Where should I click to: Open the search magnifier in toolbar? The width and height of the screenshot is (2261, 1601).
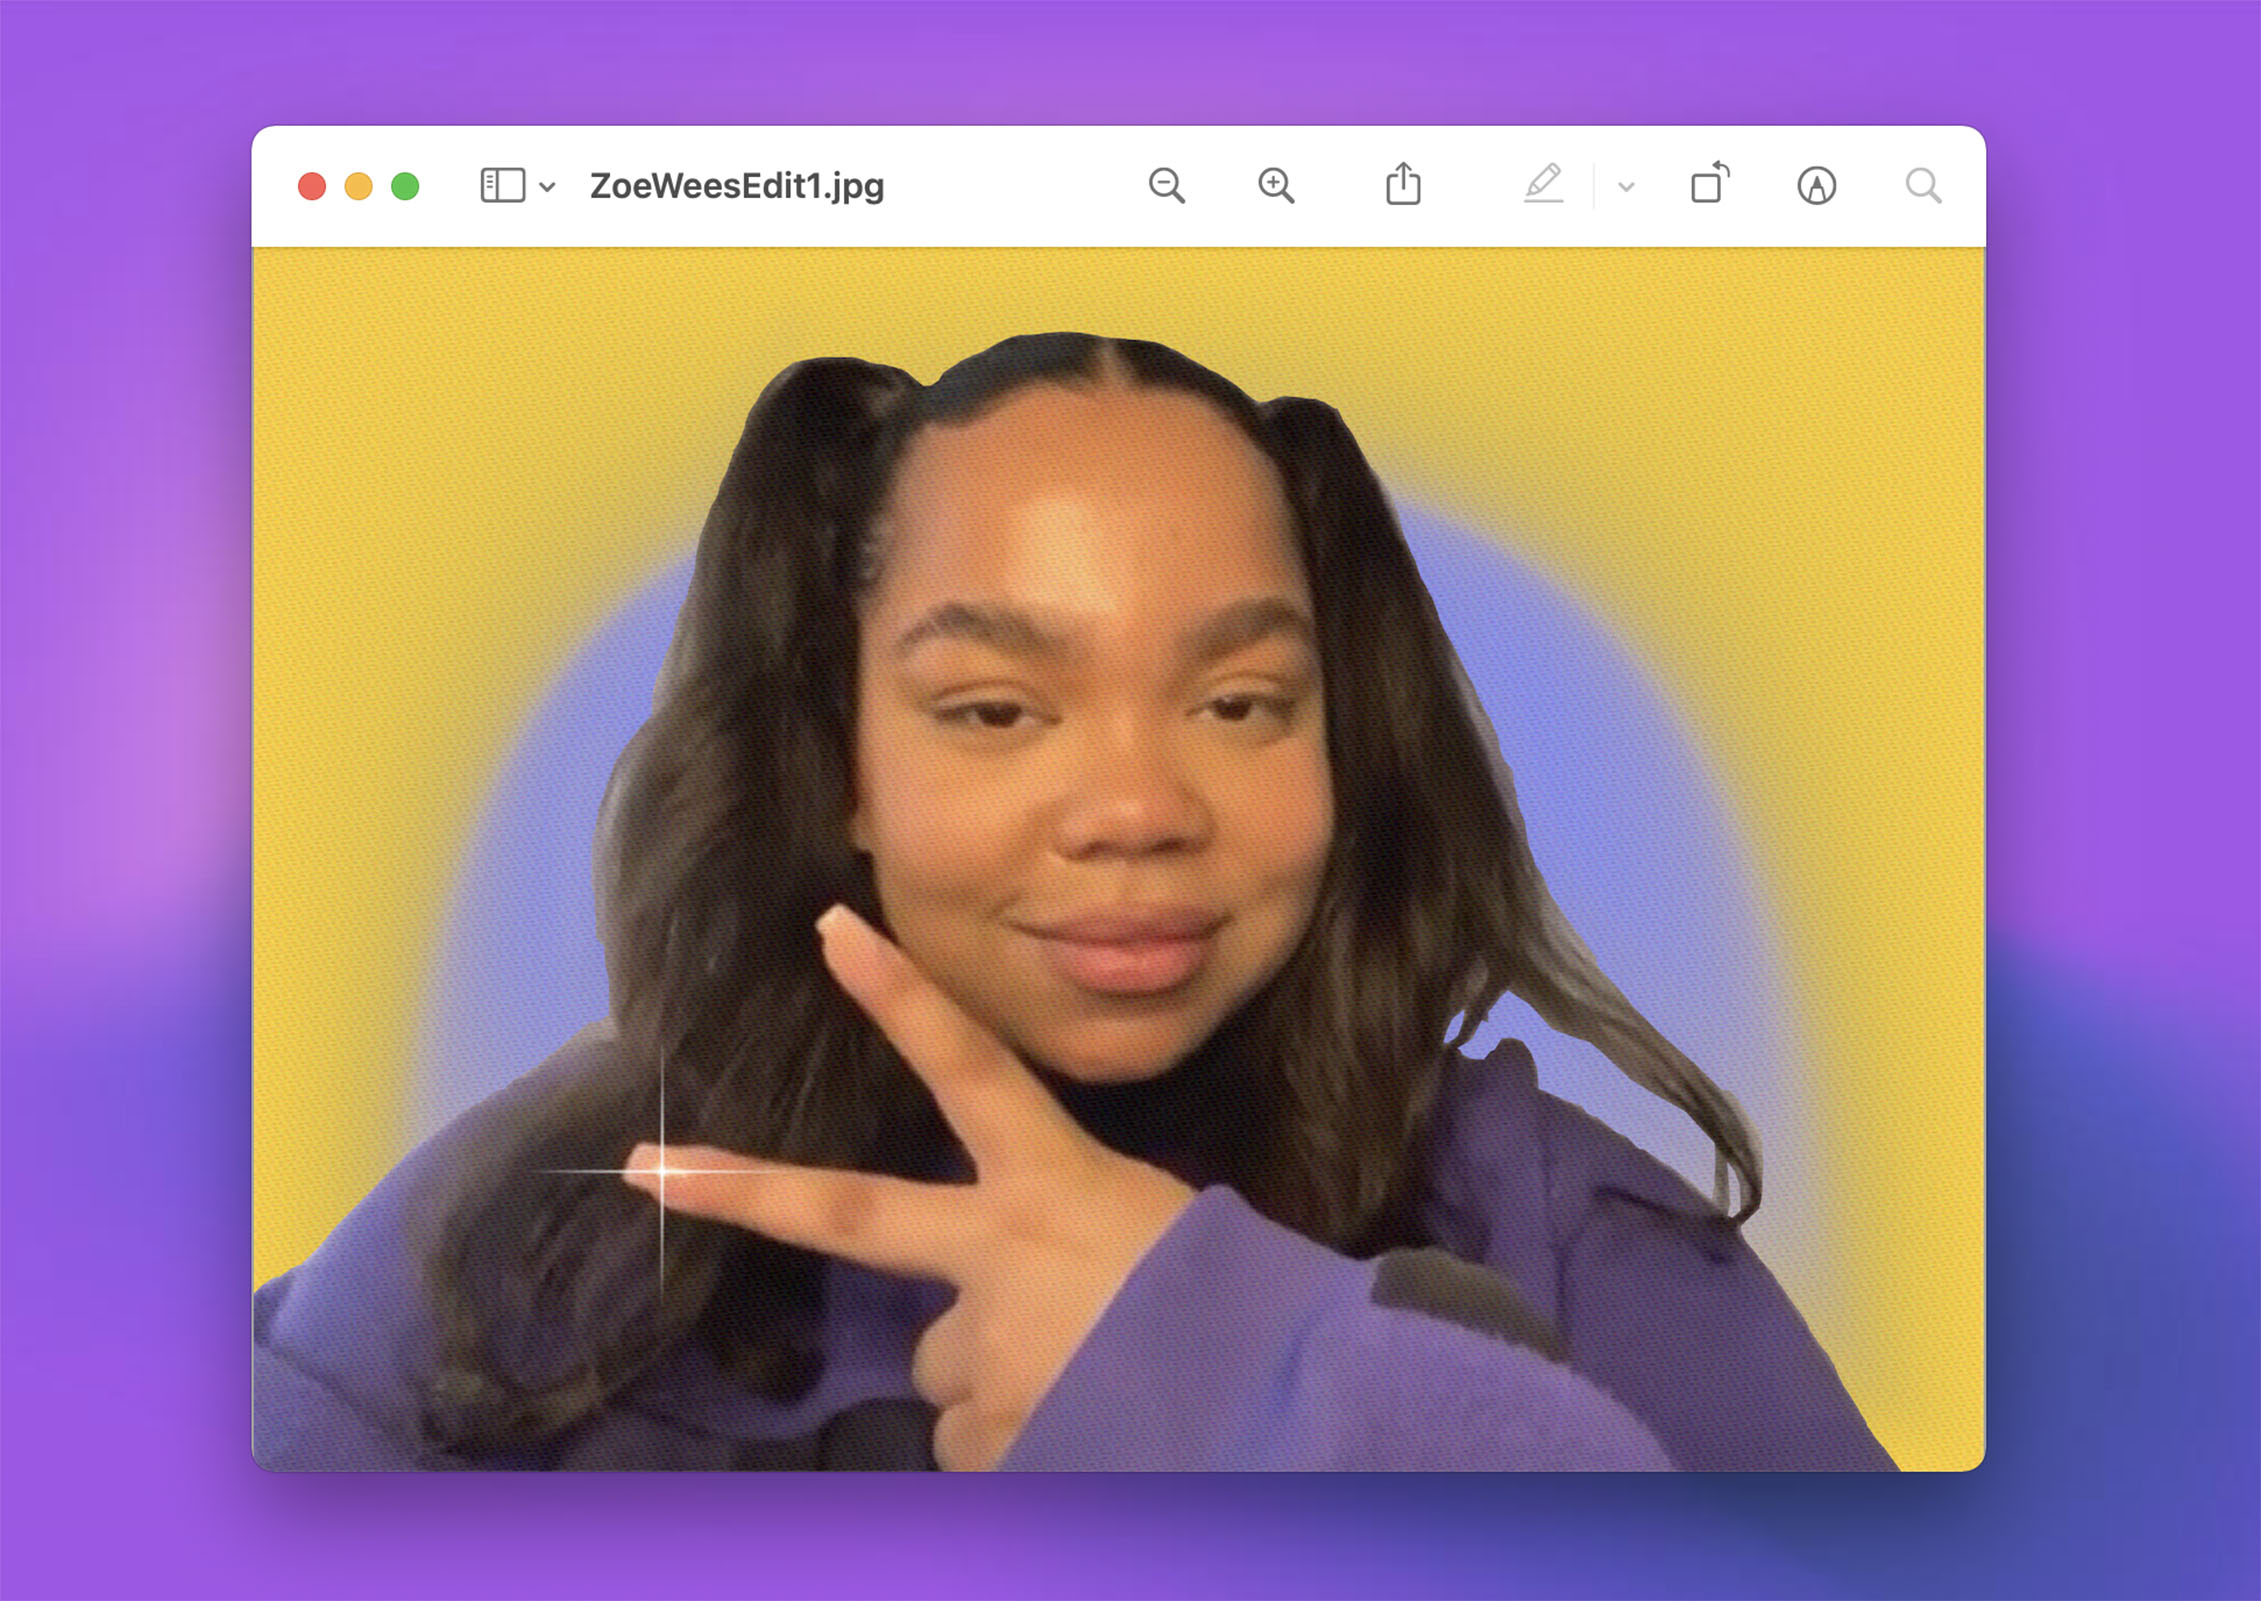[1922, 186]
